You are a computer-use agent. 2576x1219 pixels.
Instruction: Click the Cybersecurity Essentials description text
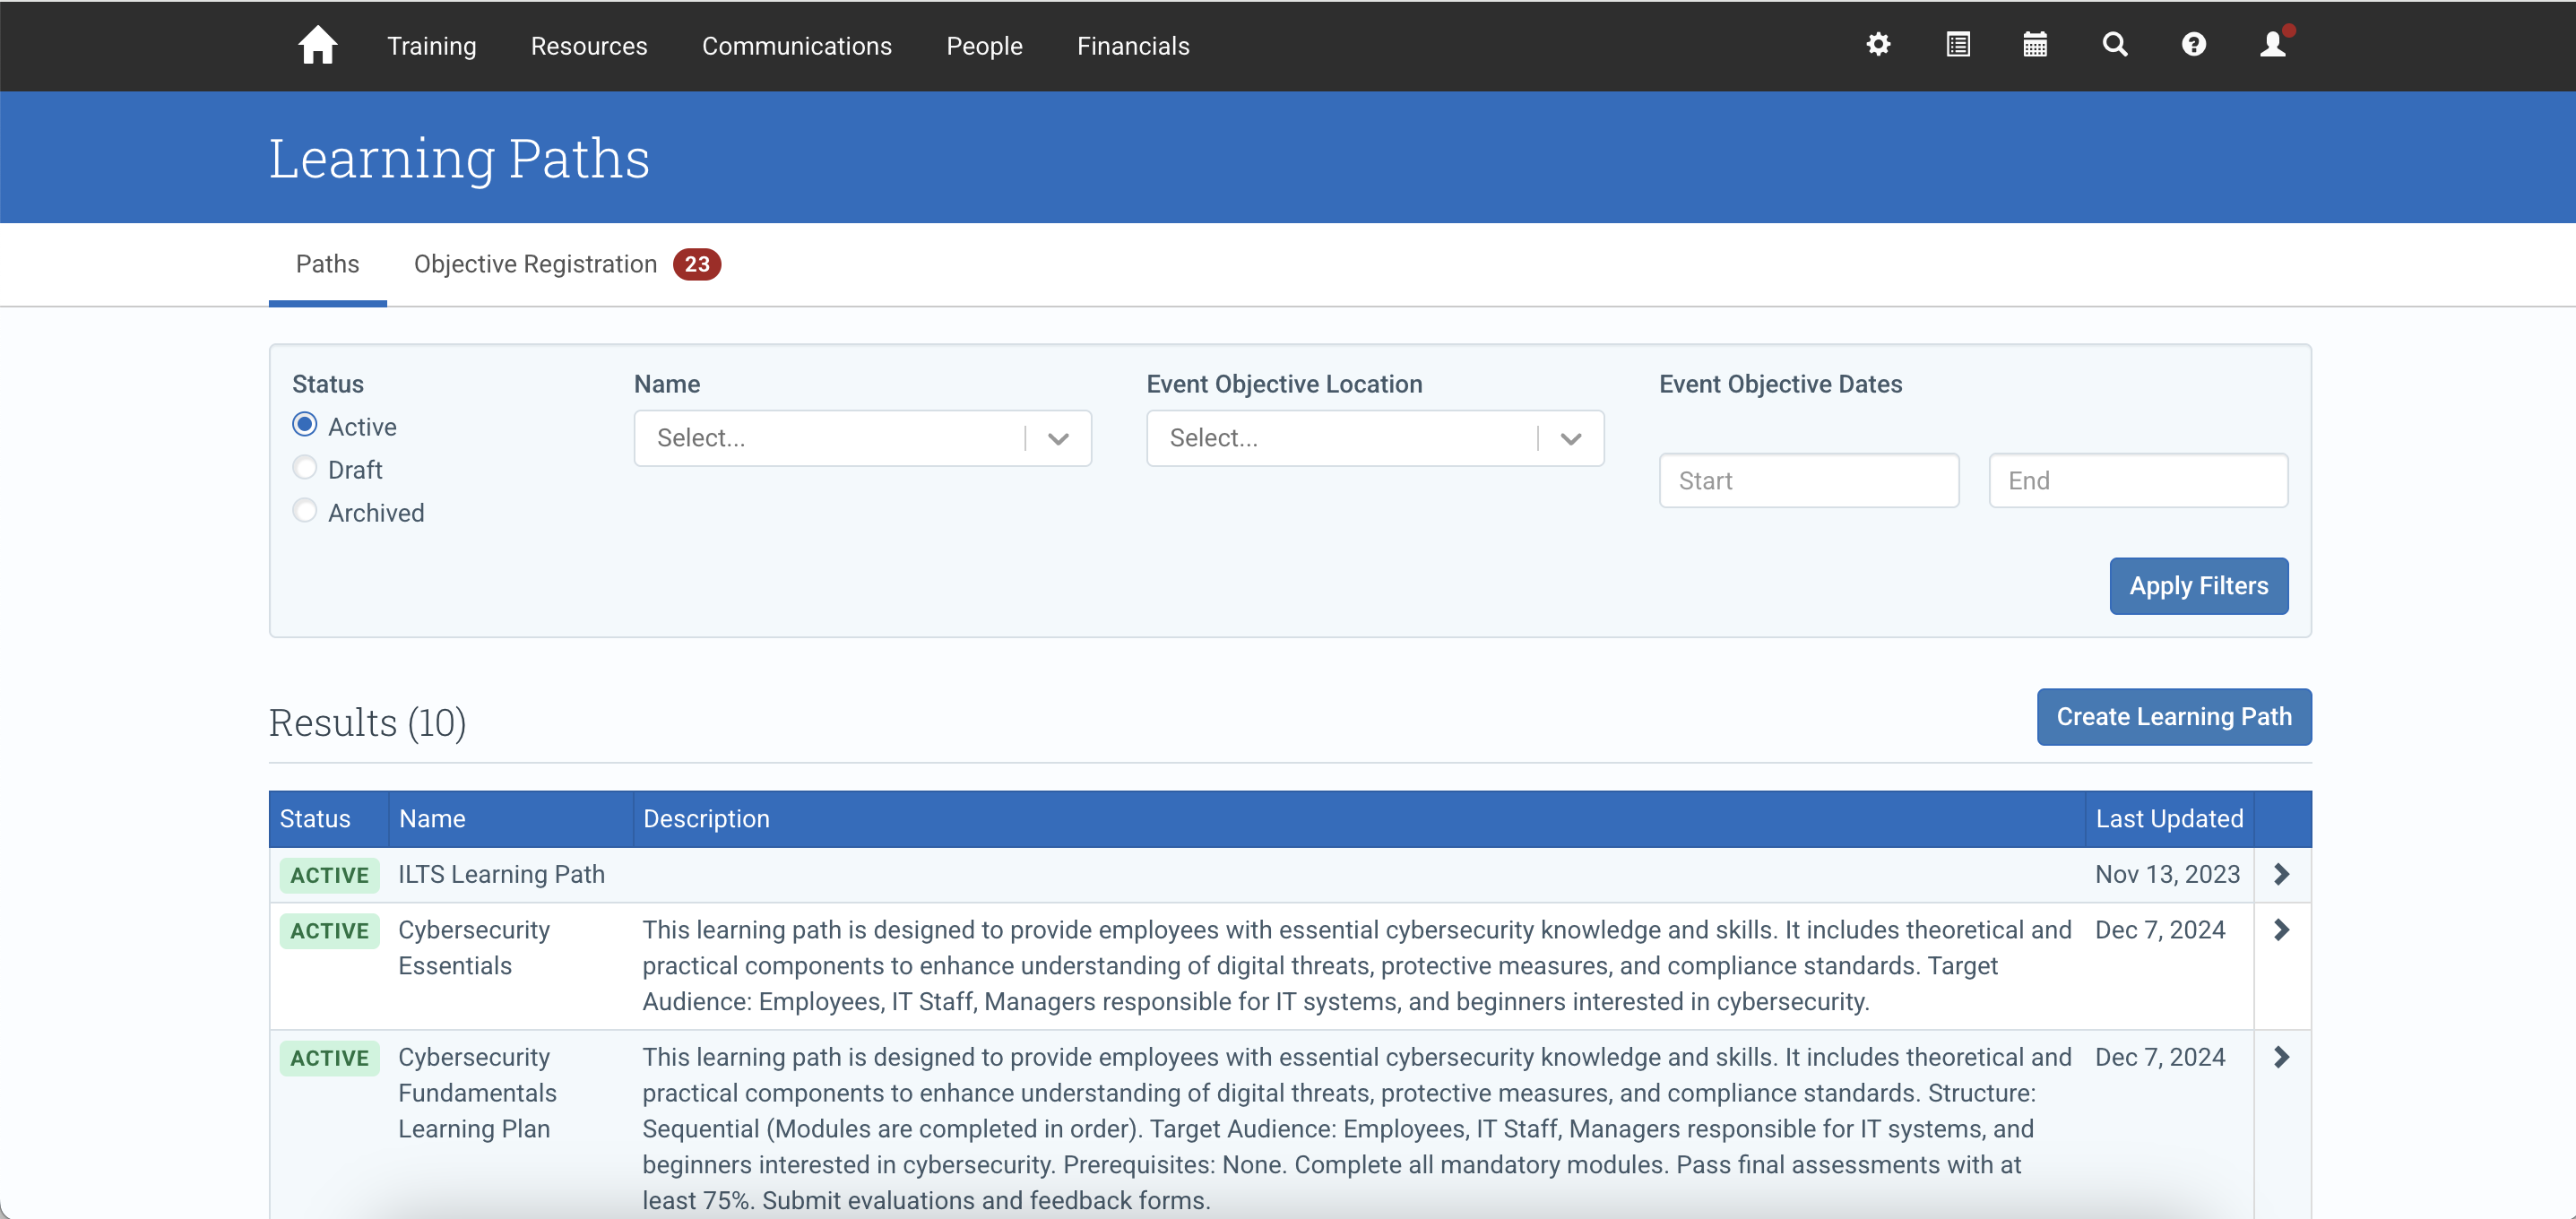pyautogui.click(x=1356, y=966)
